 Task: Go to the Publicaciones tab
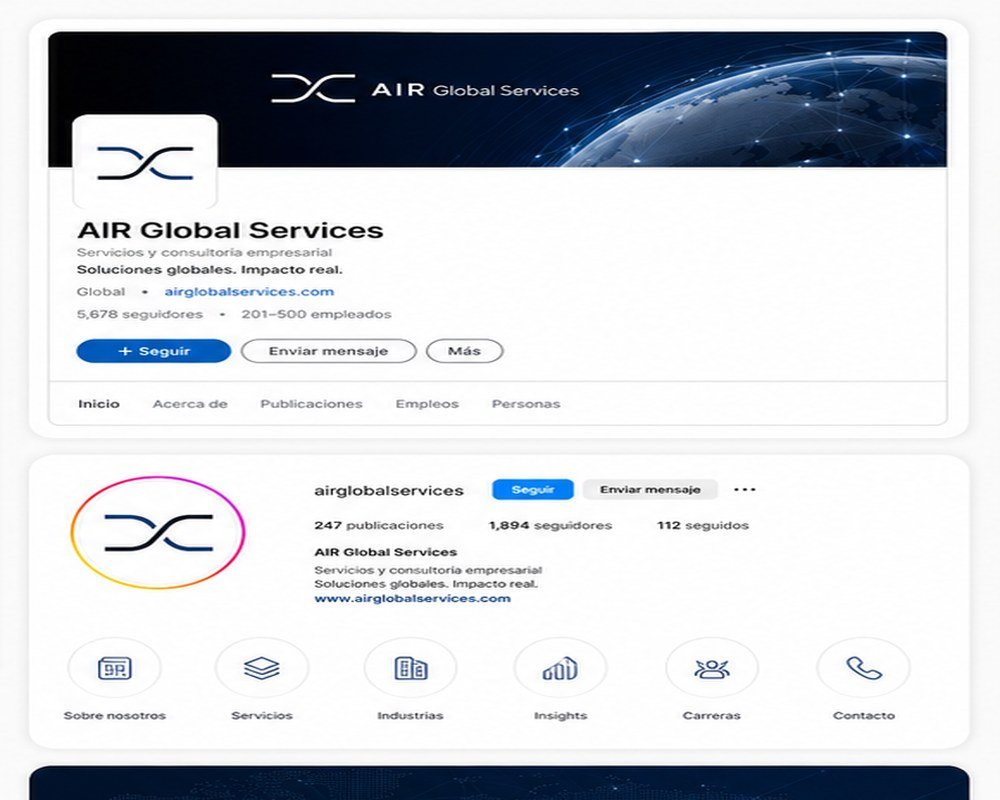(311, 404)
